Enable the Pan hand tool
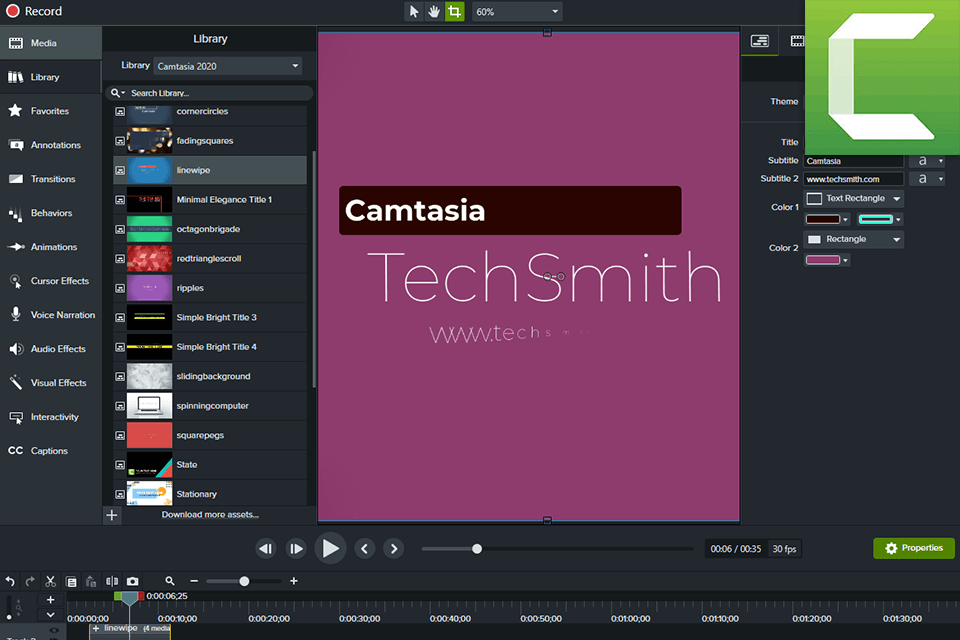This screenshot has height=640, width=960. (434, 11)
